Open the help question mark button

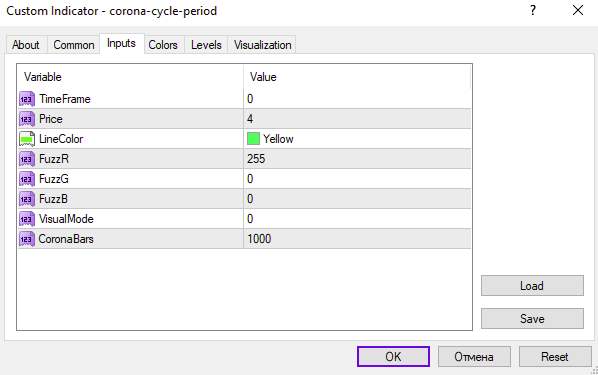[533, 10]
